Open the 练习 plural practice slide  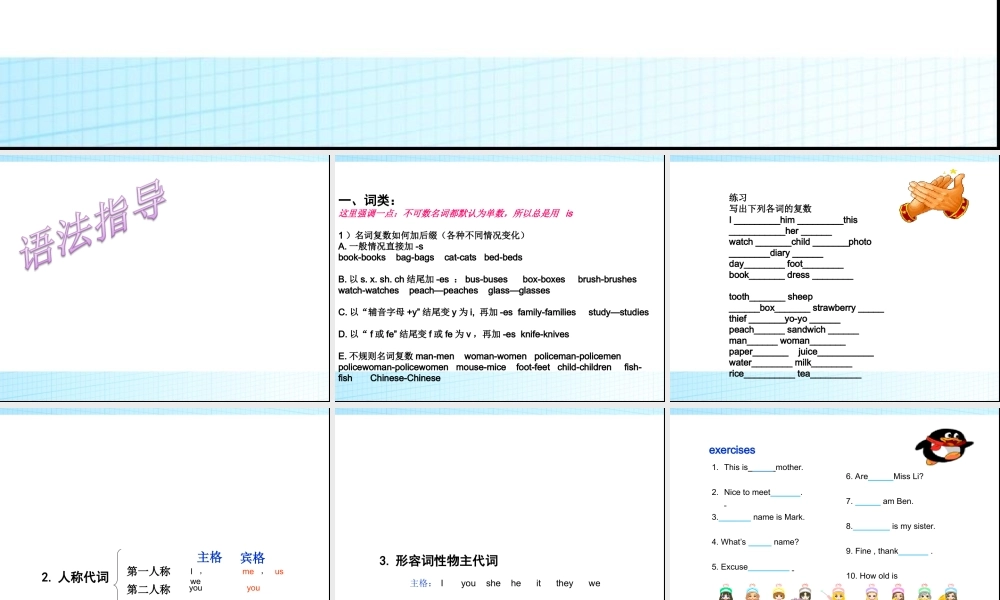pos(834,278)
